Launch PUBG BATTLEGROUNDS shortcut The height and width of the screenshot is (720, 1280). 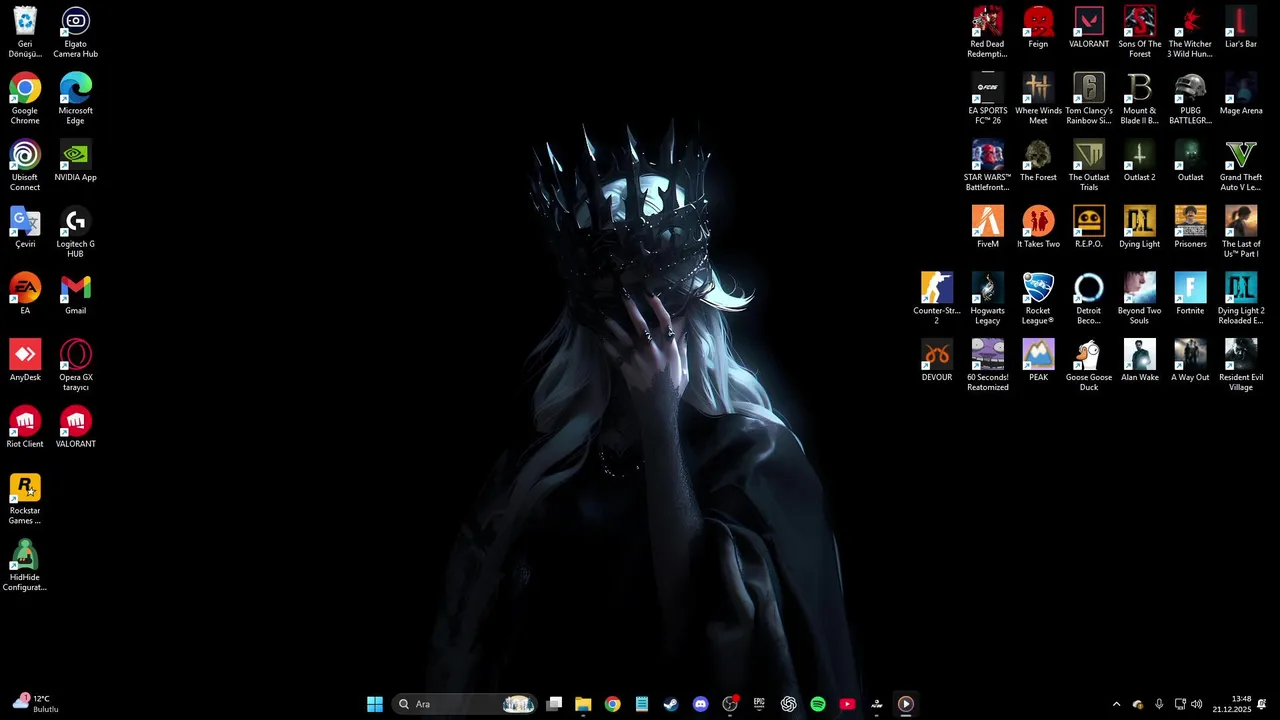(1190, 99)
